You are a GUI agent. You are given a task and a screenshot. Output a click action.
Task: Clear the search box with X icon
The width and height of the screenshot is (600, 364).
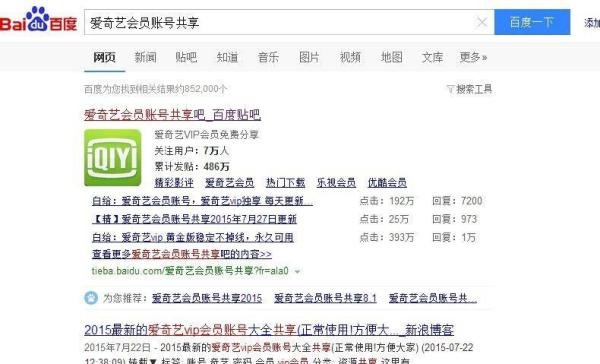click(x=482, y=22)
